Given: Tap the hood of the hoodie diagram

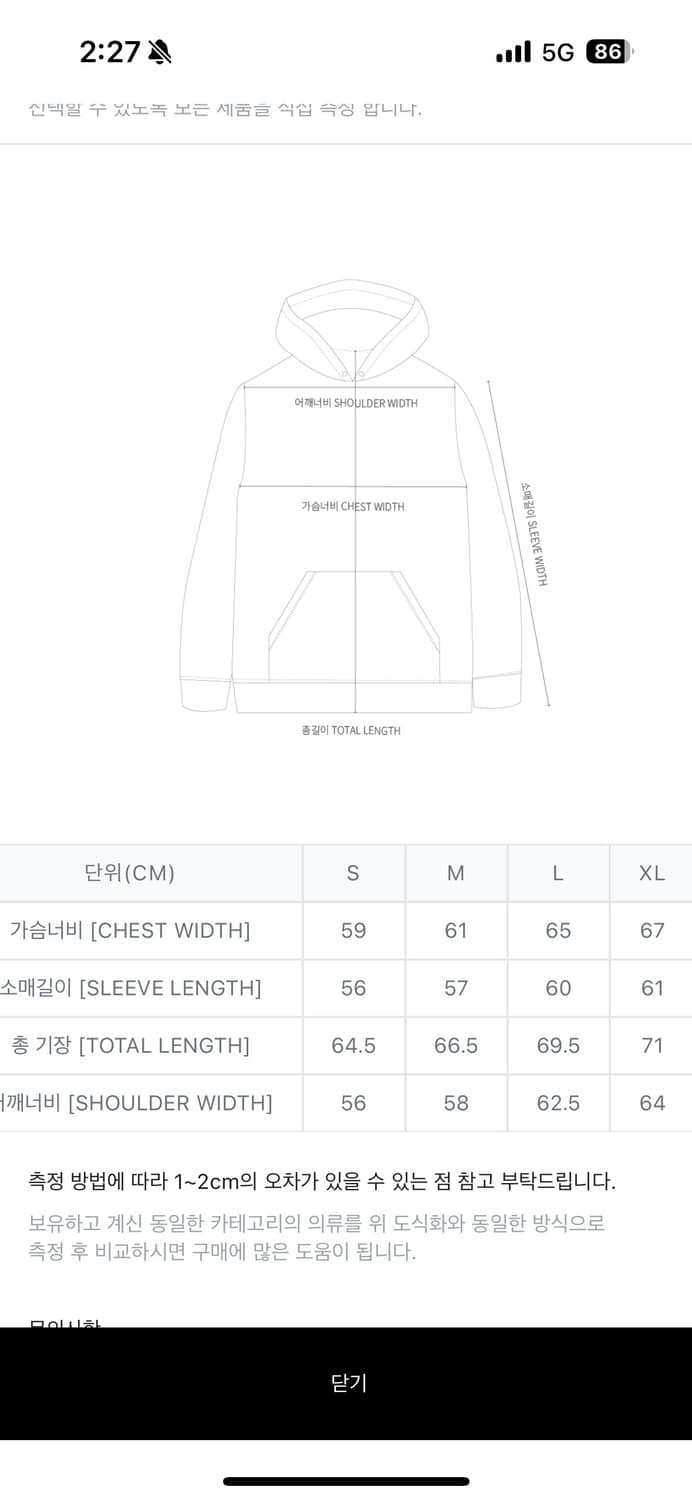Looking at the screenshot, I should point(352,318).
